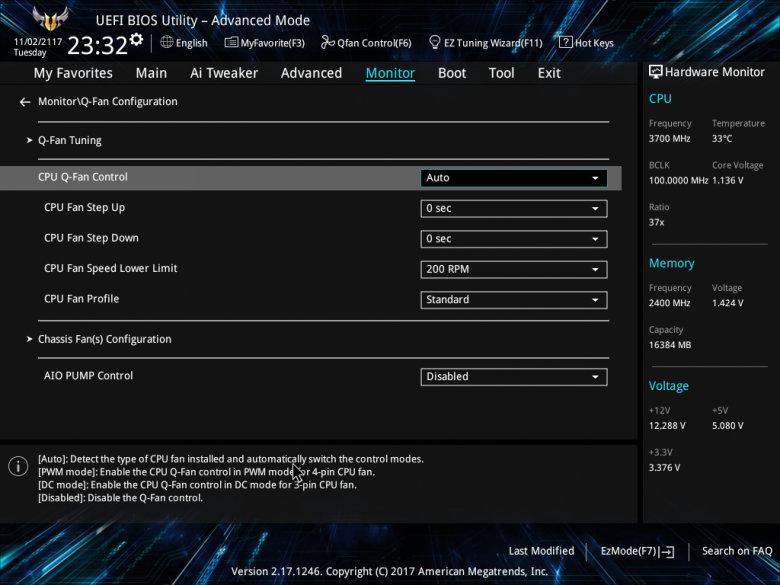Open AIO PUMP Control dropdown
This screenshot has height=585, width=780.
pos(514,377)
